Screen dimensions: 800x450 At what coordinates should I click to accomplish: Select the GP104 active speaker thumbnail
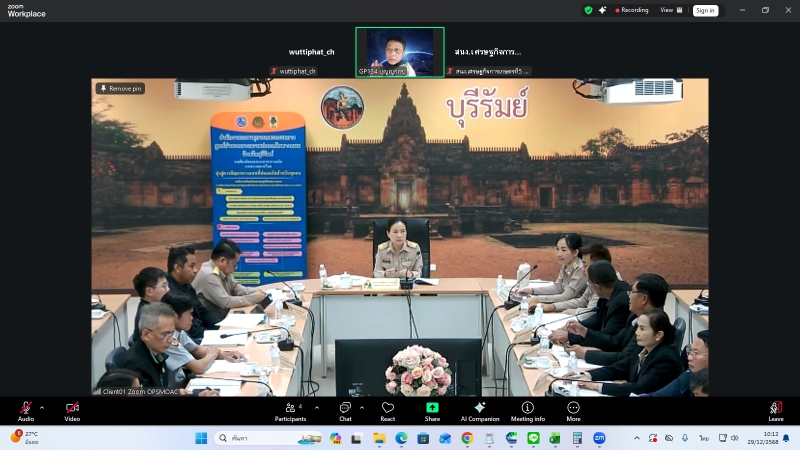[x=400, y=52]
